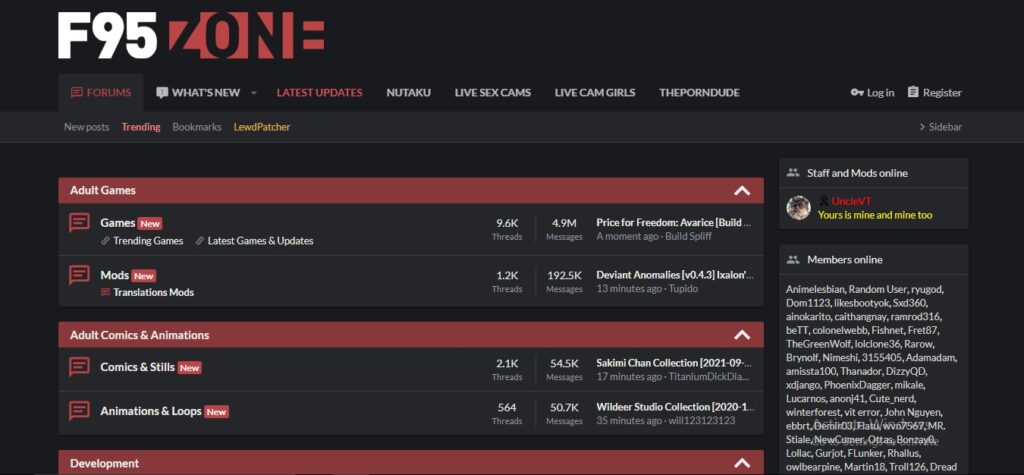Viewport: 1024px width, 475px height.
Task: Click the Translations Mods sub-forum icon
Action: tap(105, 292)
